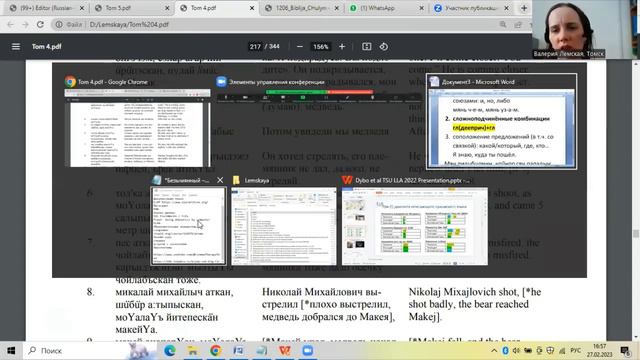The image size is (640, 360).
Task: Open File Explorer from taskbar
Action: tap(193, 351)
